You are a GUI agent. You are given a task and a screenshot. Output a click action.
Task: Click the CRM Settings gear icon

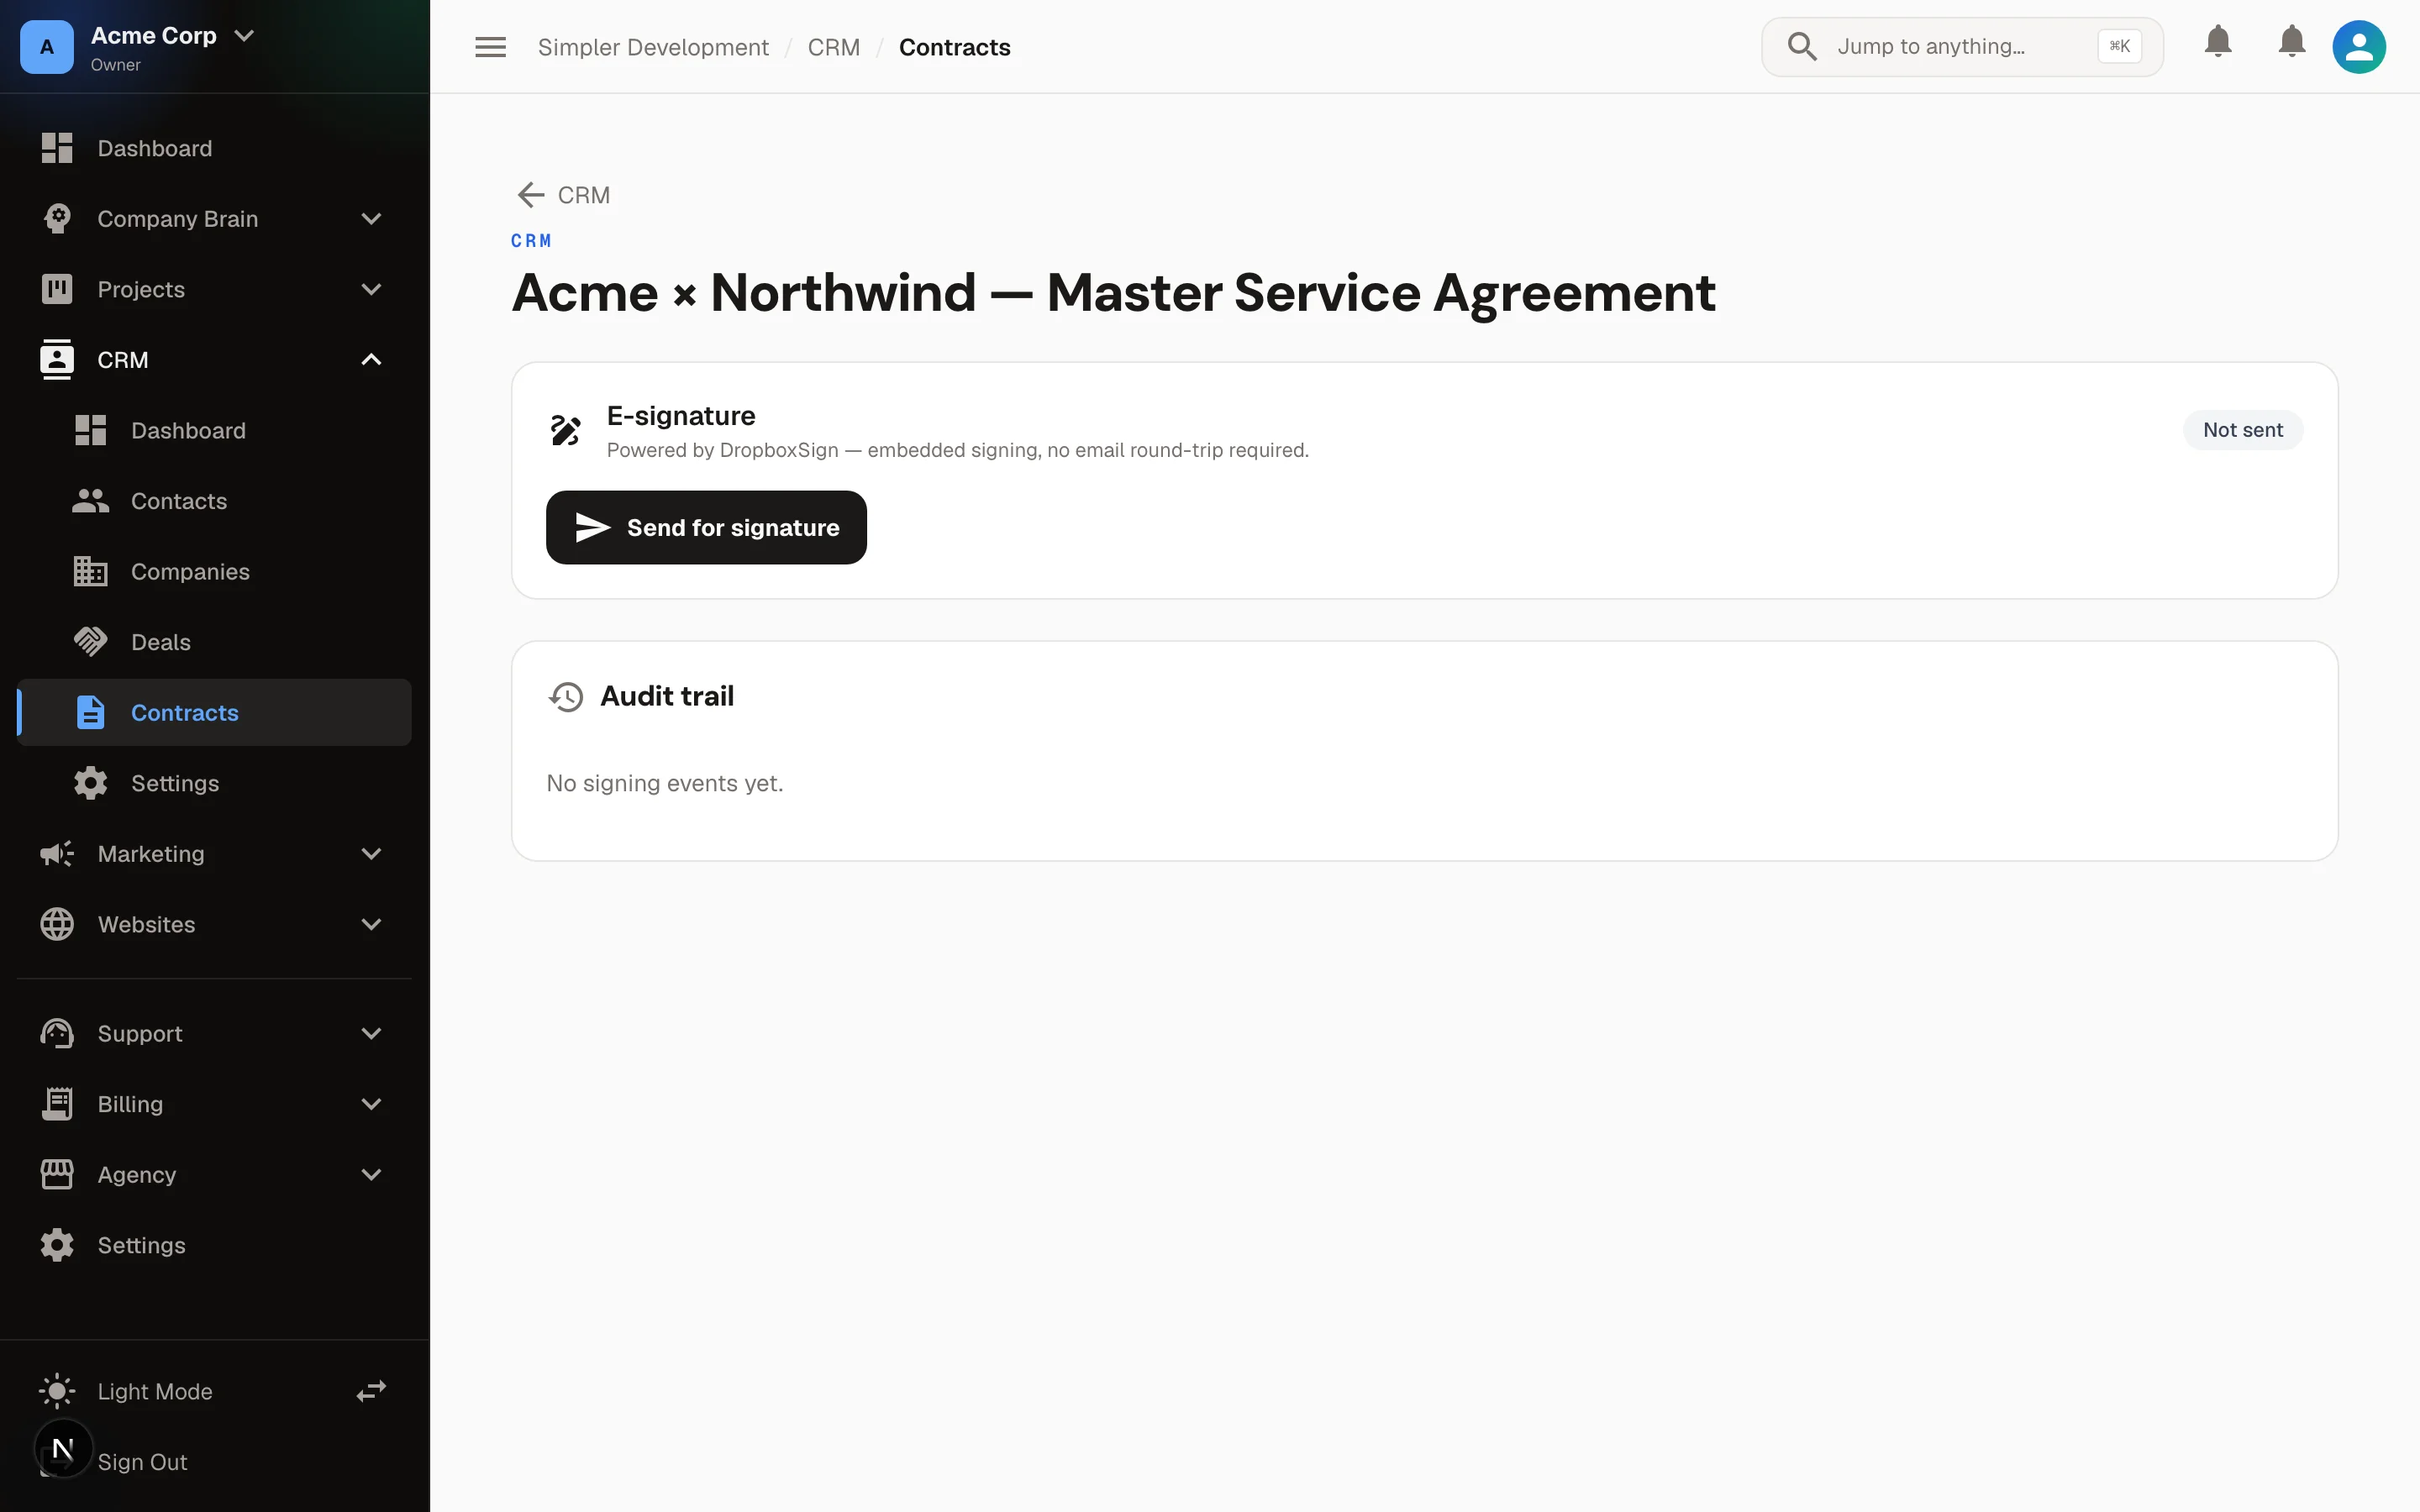point(90,783)
